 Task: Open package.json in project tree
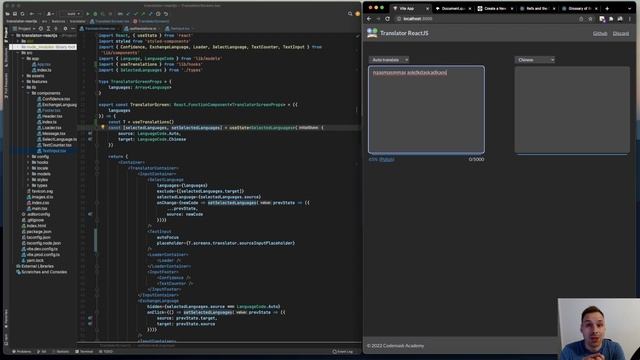click(36, 231)
